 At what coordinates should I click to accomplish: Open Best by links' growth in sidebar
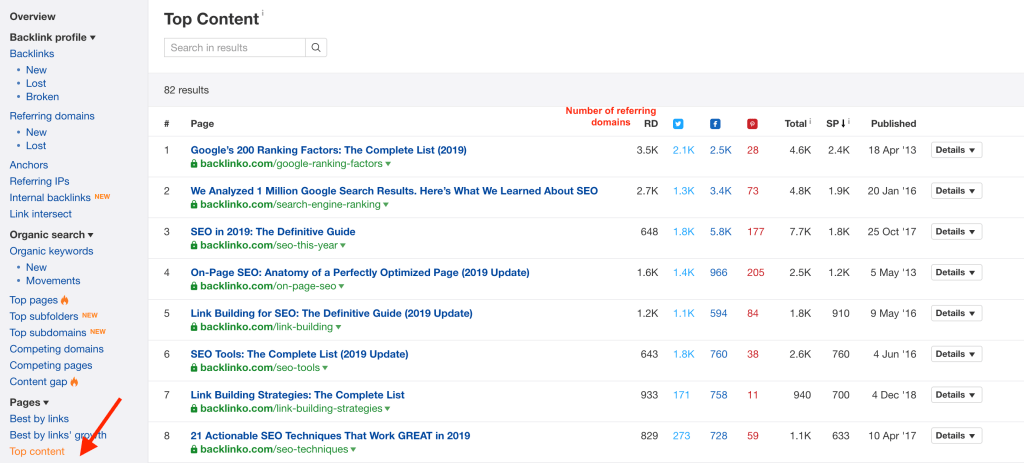(x=58, y=435)
